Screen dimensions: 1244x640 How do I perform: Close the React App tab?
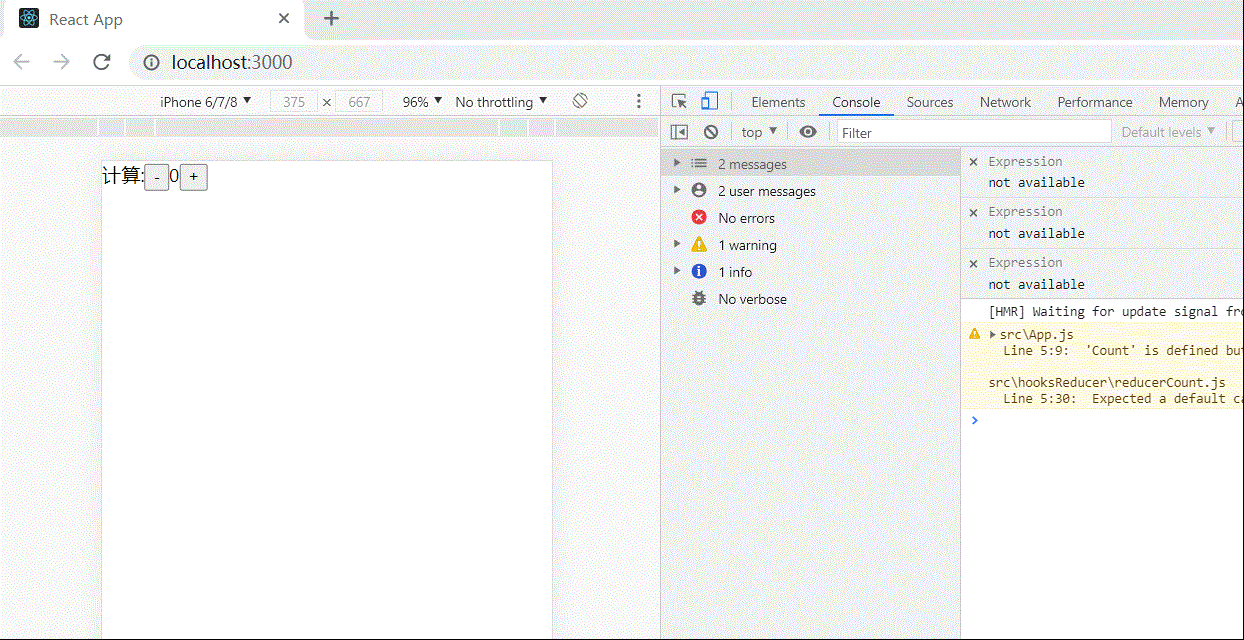pyautogui.click(x=284, y=19)
